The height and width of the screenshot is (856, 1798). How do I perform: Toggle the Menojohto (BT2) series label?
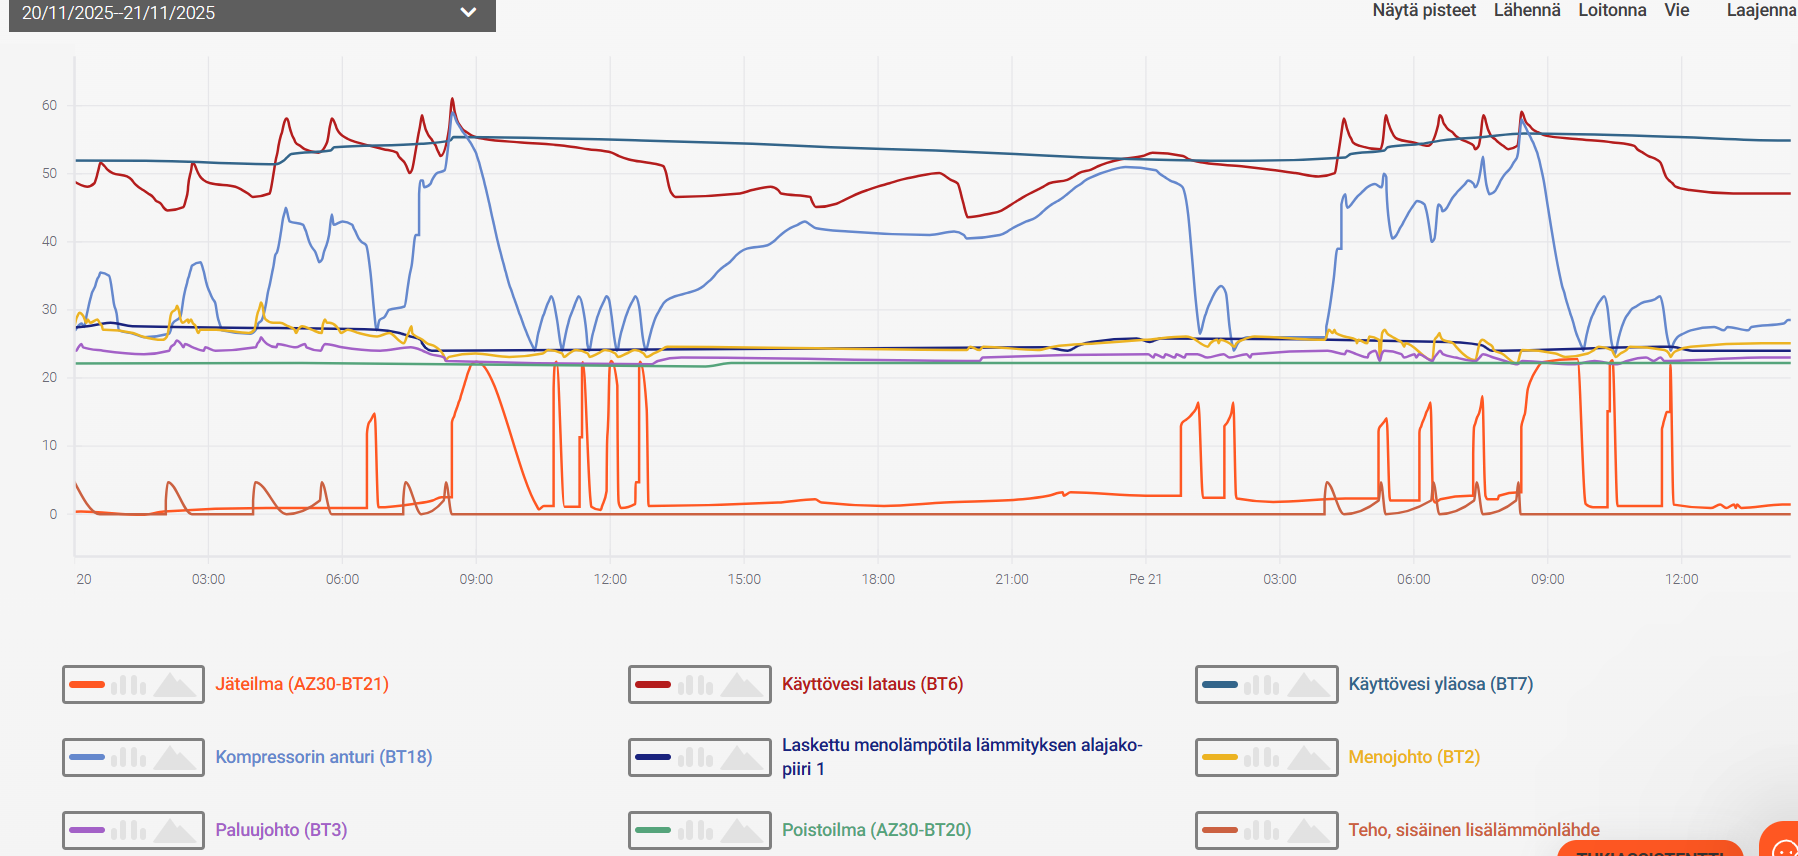[1413, 757]
